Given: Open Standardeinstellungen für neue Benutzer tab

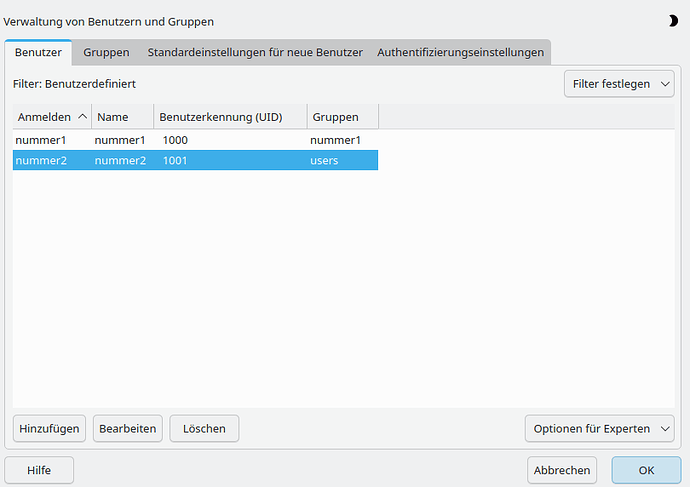Looking at the screenshot, I should pyautogui.click(x=255, y=52).
